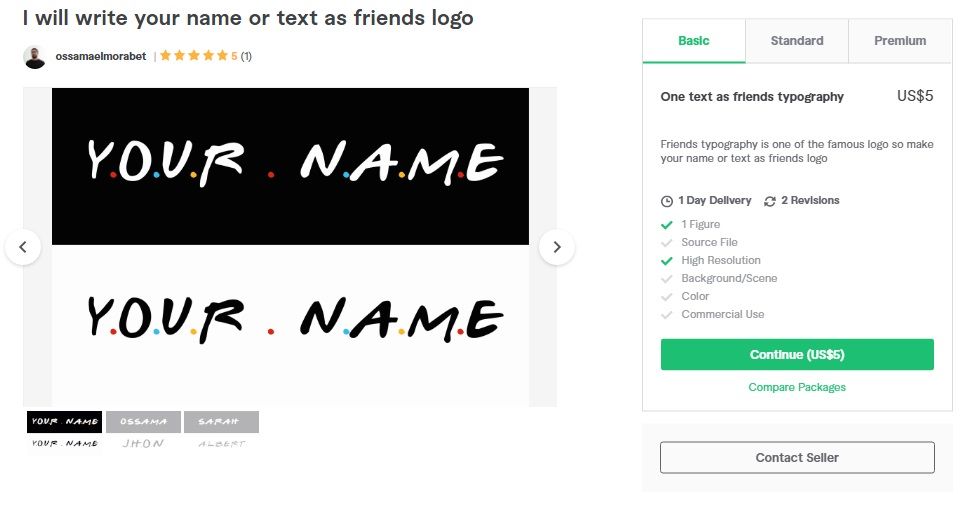Switch to the Premium package tab
The image size is (971, 505).
pos(900,41)
